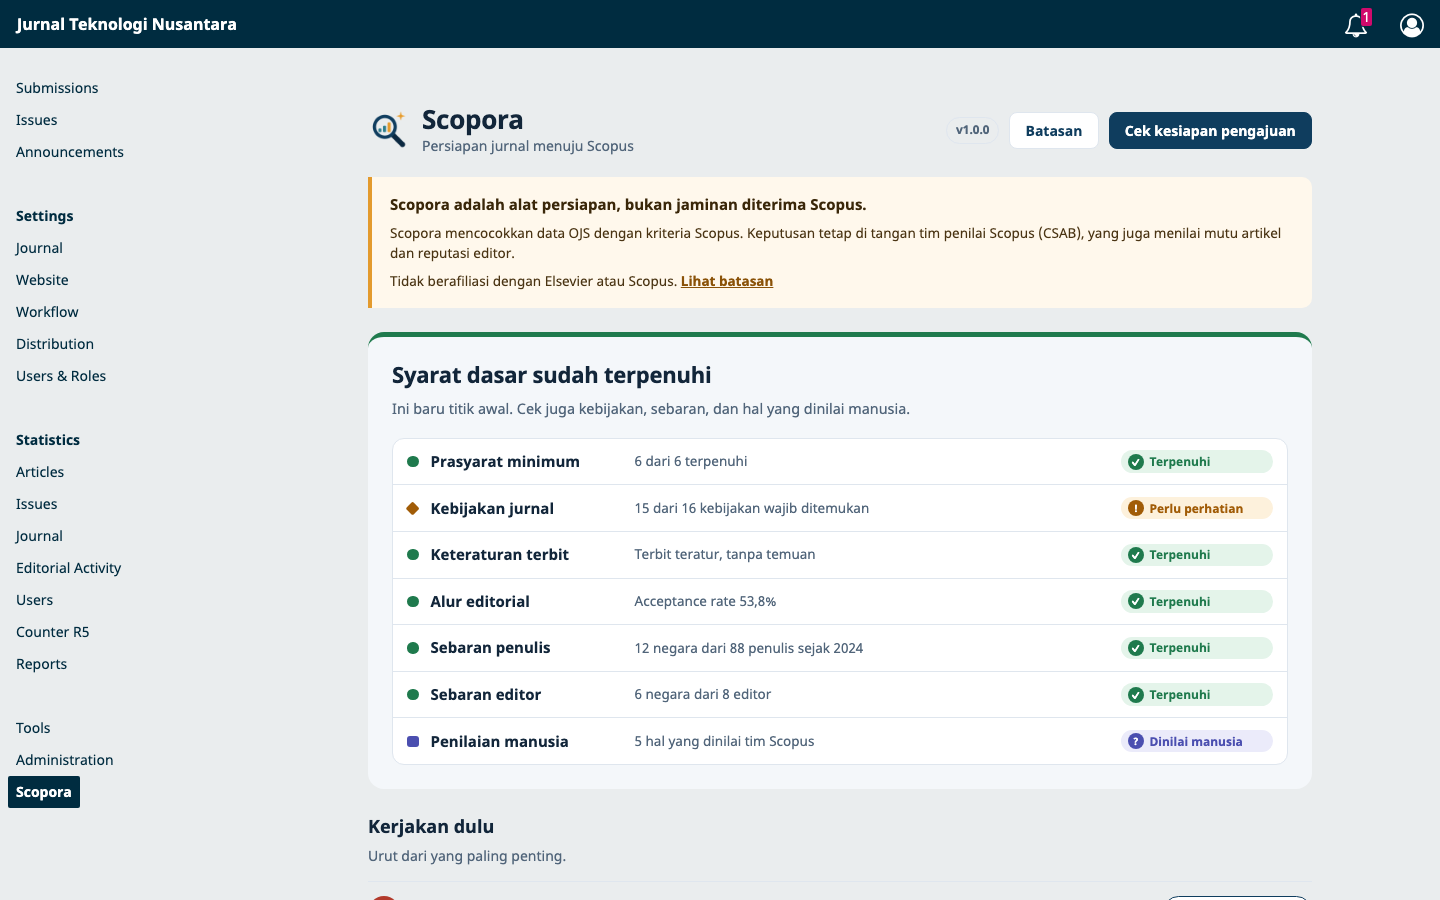Image resolution: width=1440 pixels, height=900 pixels.
Task: Click the Jurnal Teknologi Nusantara title
Action: click(126, 24)
